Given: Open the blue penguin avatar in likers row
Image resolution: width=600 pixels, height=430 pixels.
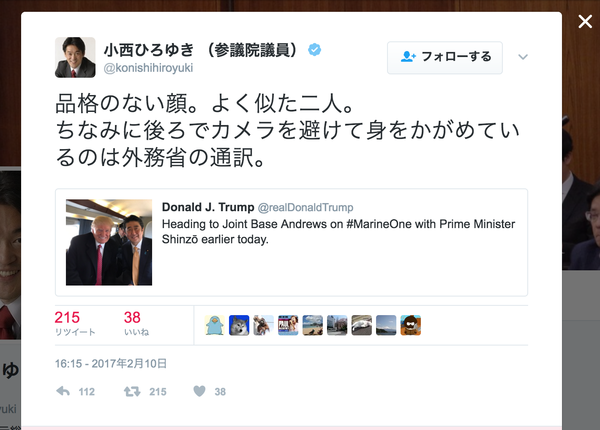Looking at the screenshot, I should click(215, 325).
